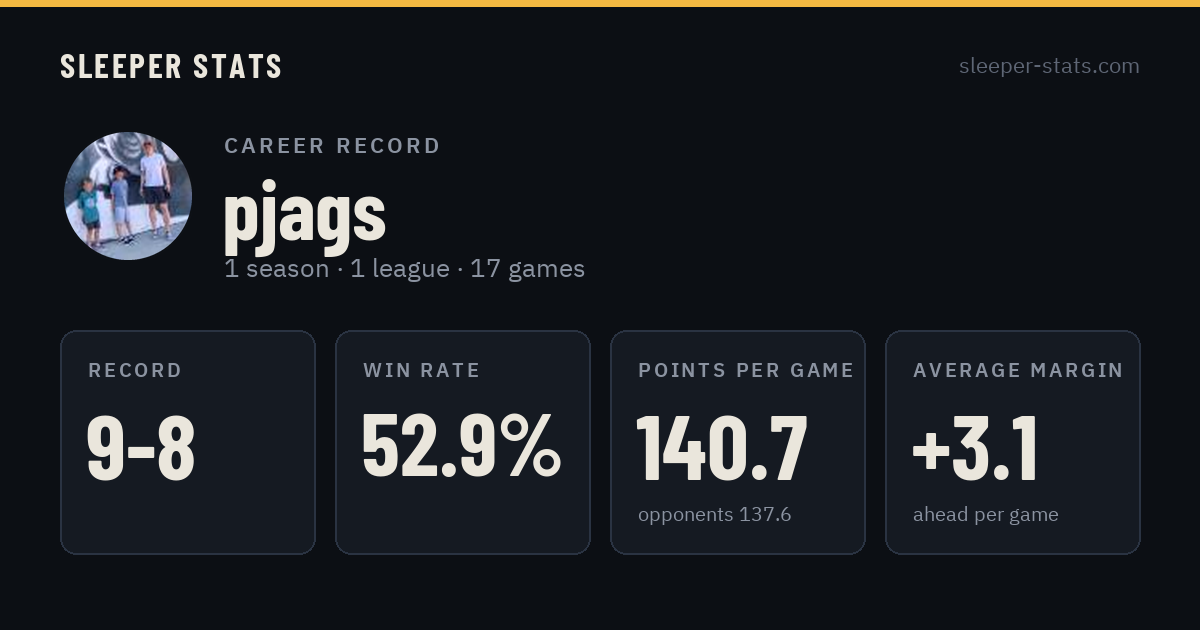Click the 52.9% win rate value
The height and width of the screenshot is (630, 1200).
(x=461, y=447)
